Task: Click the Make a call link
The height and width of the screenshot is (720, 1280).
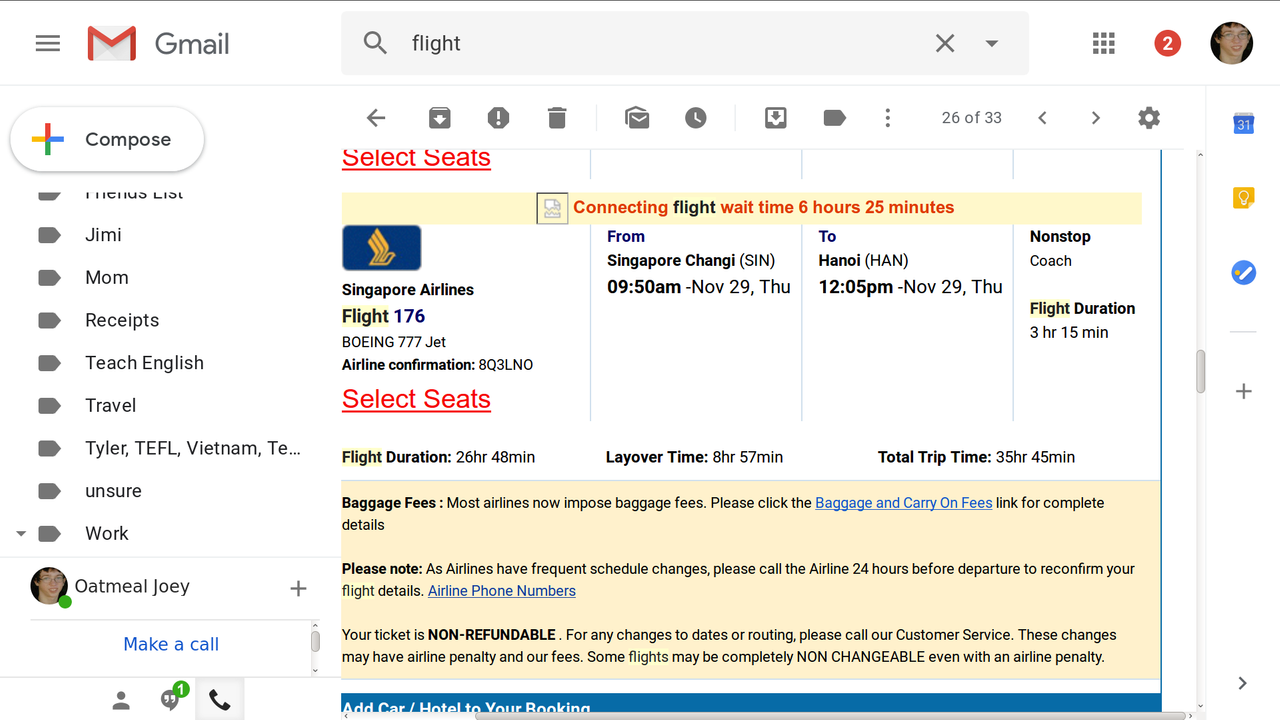Action: coord(171,645)
